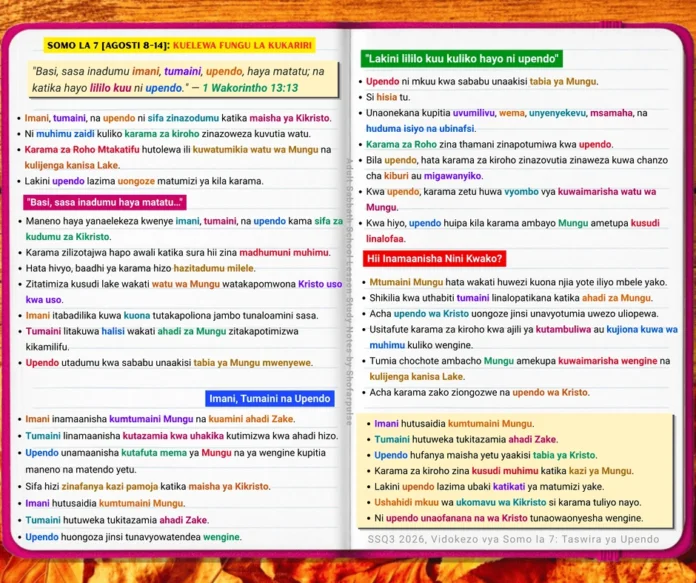Click pink heading "Basi, sasa inadumu haya matatu..."
This screenshot has width=696, height=583.
(x=105, y=202)
